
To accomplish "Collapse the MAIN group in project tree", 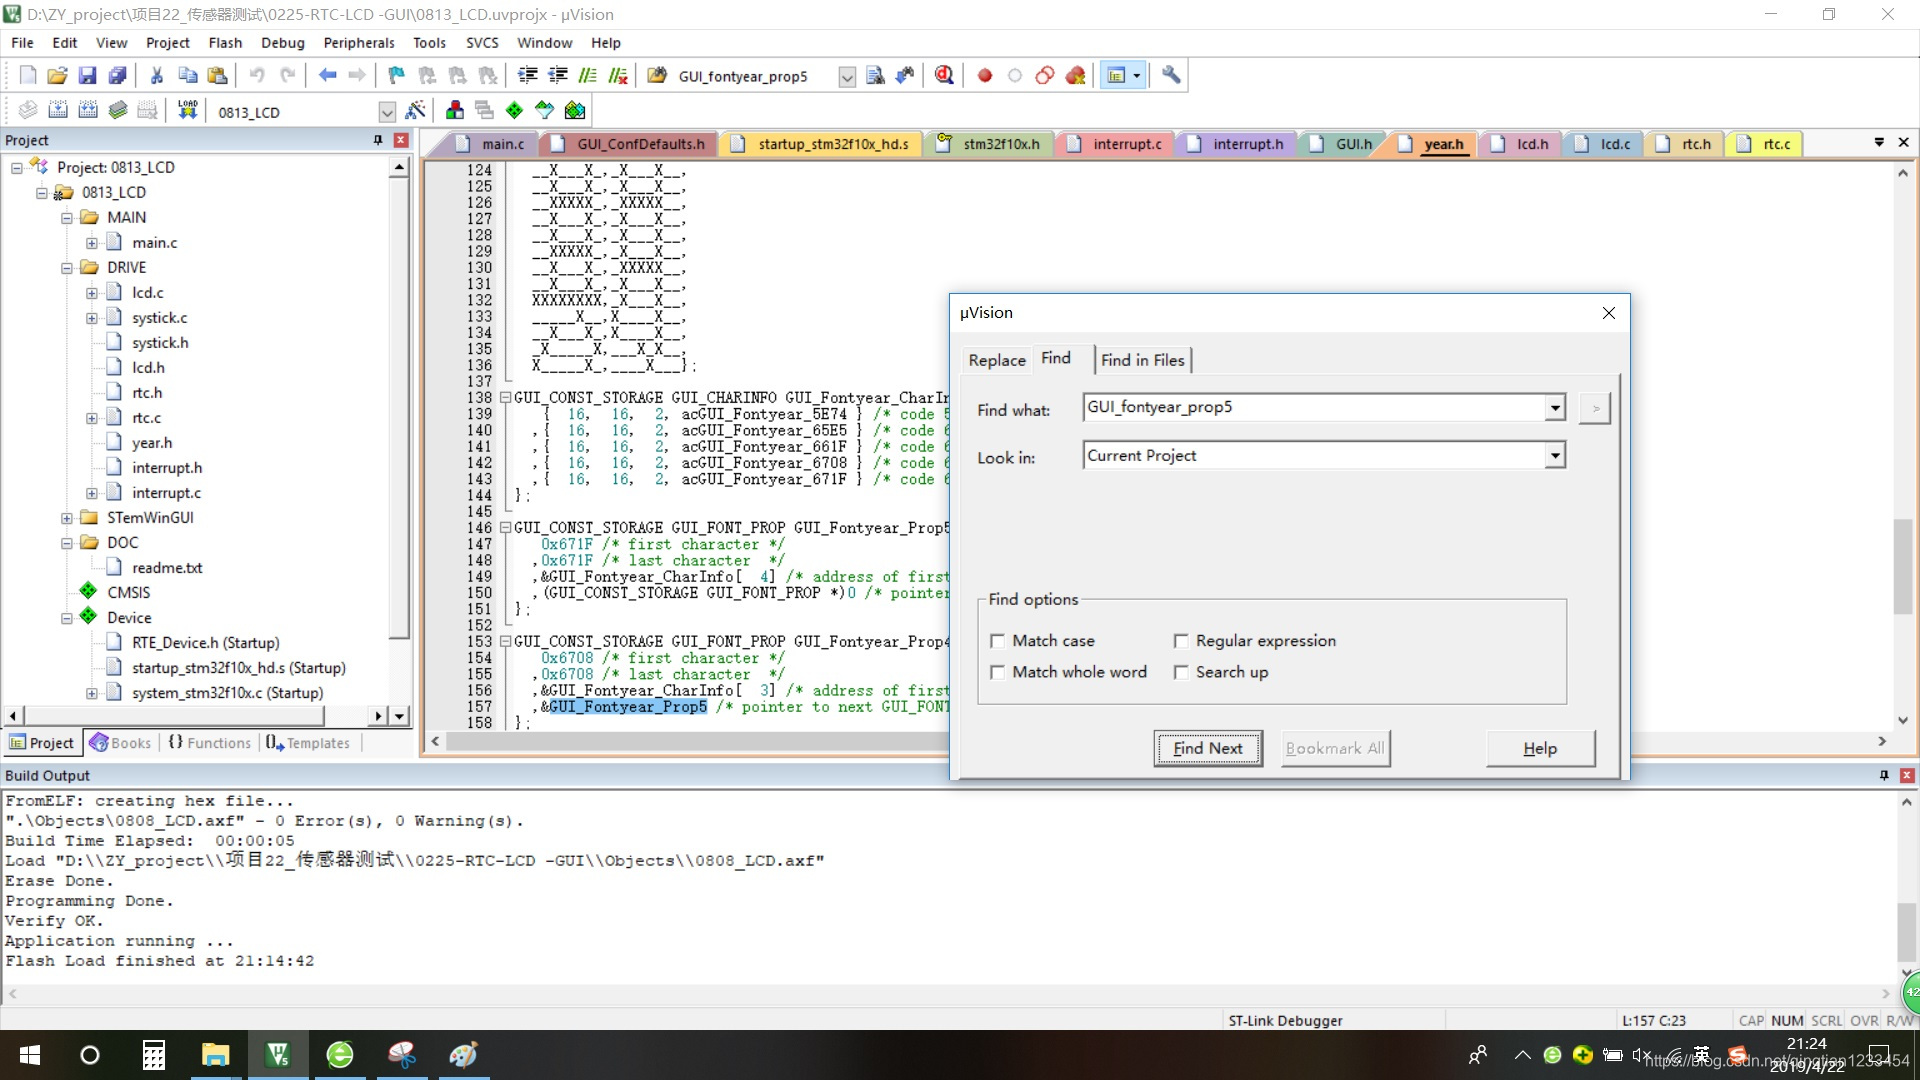I will pyautogui.click(x=66, y=218).
